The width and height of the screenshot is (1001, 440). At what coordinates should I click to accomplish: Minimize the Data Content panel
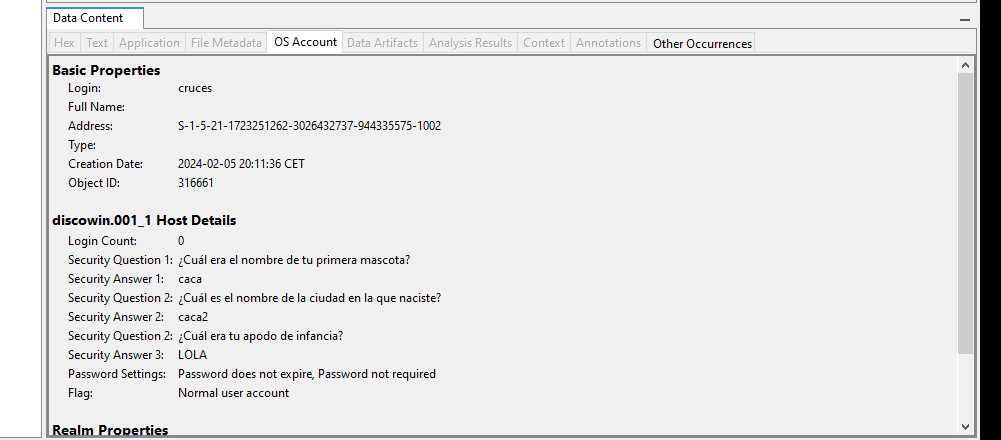click(x=965, y=20)
